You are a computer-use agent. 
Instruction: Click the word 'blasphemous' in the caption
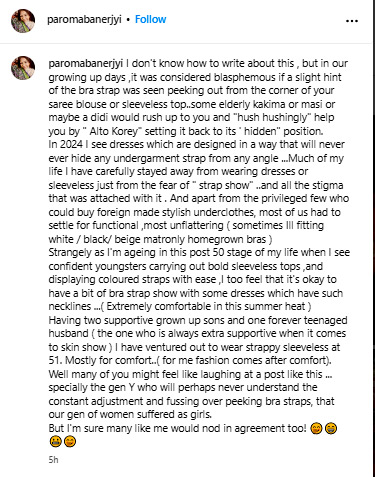(x=245, y=77)
